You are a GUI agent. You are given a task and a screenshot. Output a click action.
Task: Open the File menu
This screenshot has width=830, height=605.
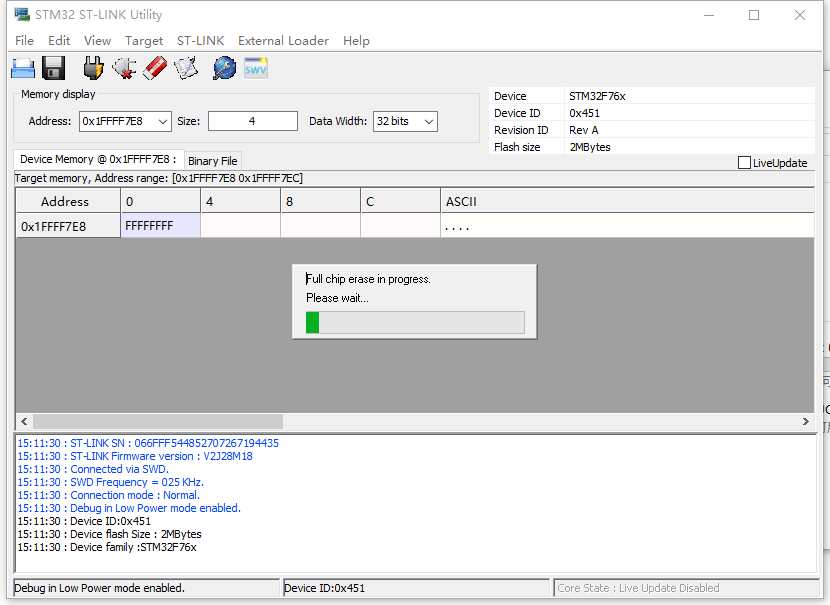pyautogui.click(x=24, y=41)
